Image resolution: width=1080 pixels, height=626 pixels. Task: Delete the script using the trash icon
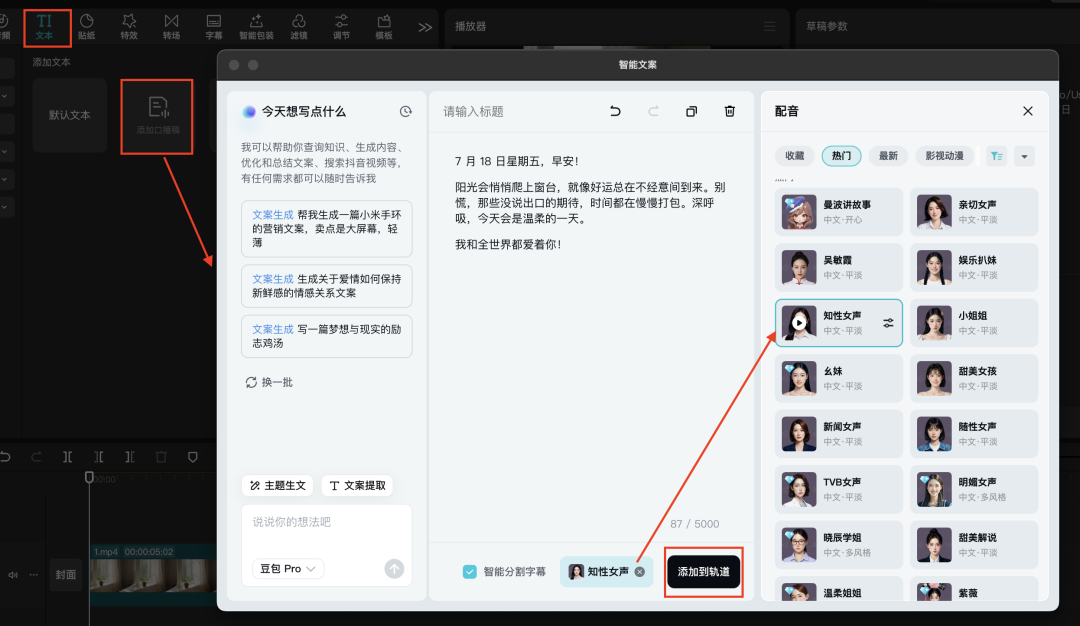click(729, 111)
